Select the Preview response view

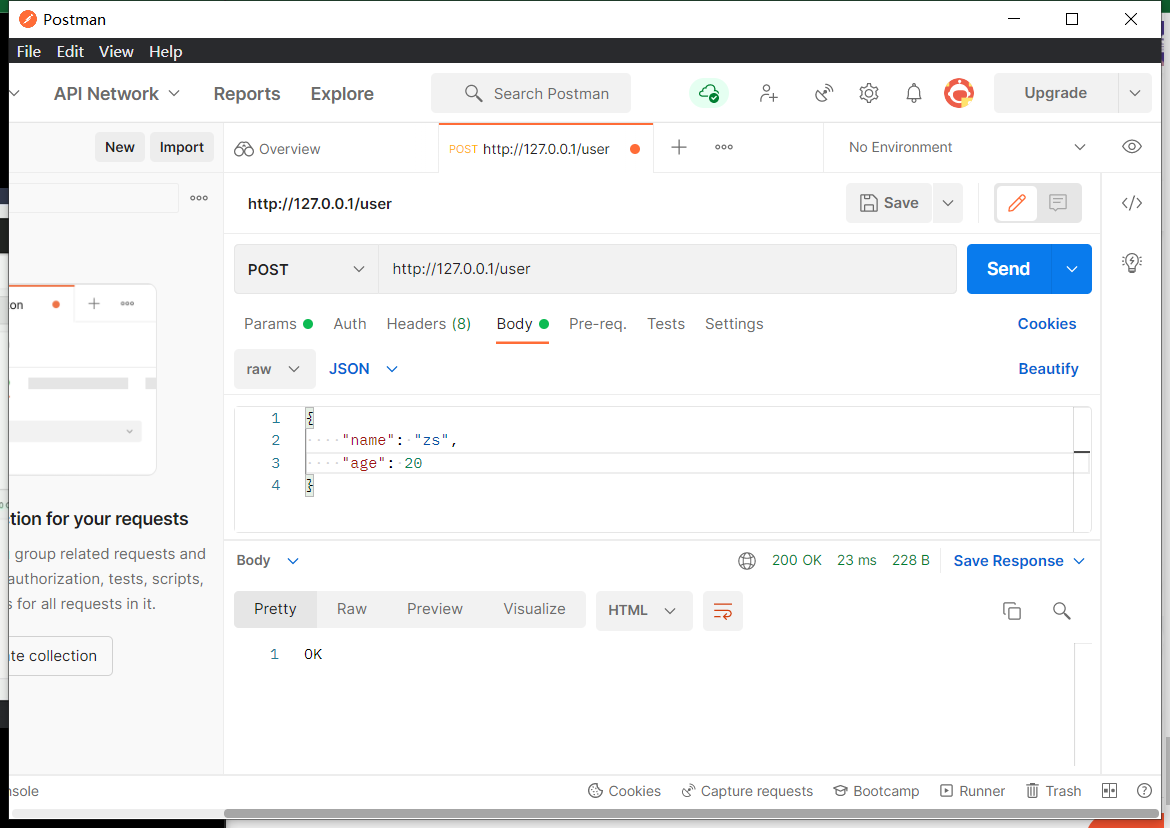tap(434, 609)
